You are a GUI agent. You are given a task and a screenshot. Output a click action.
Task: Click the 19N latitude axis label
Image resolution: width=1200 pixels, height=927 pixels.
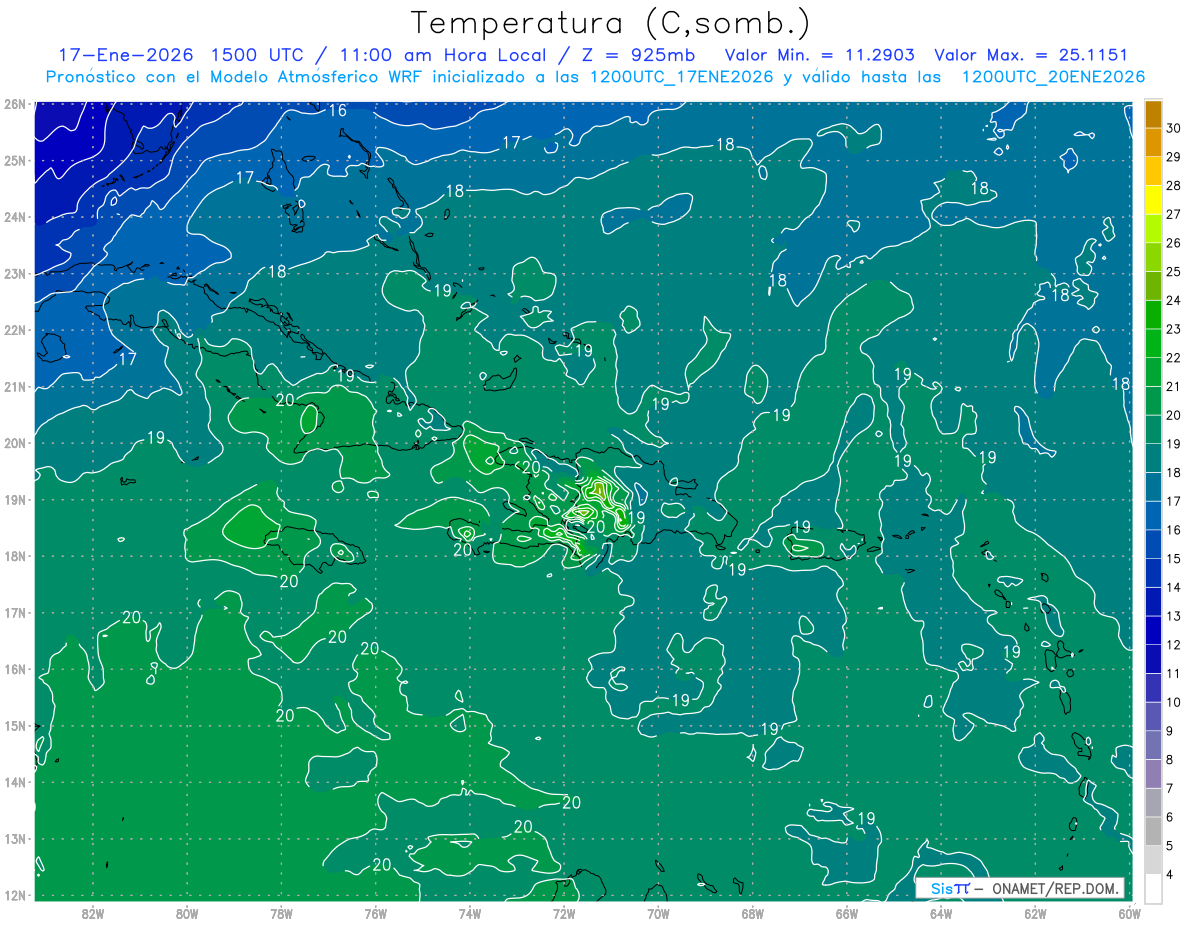coord(14,499)
